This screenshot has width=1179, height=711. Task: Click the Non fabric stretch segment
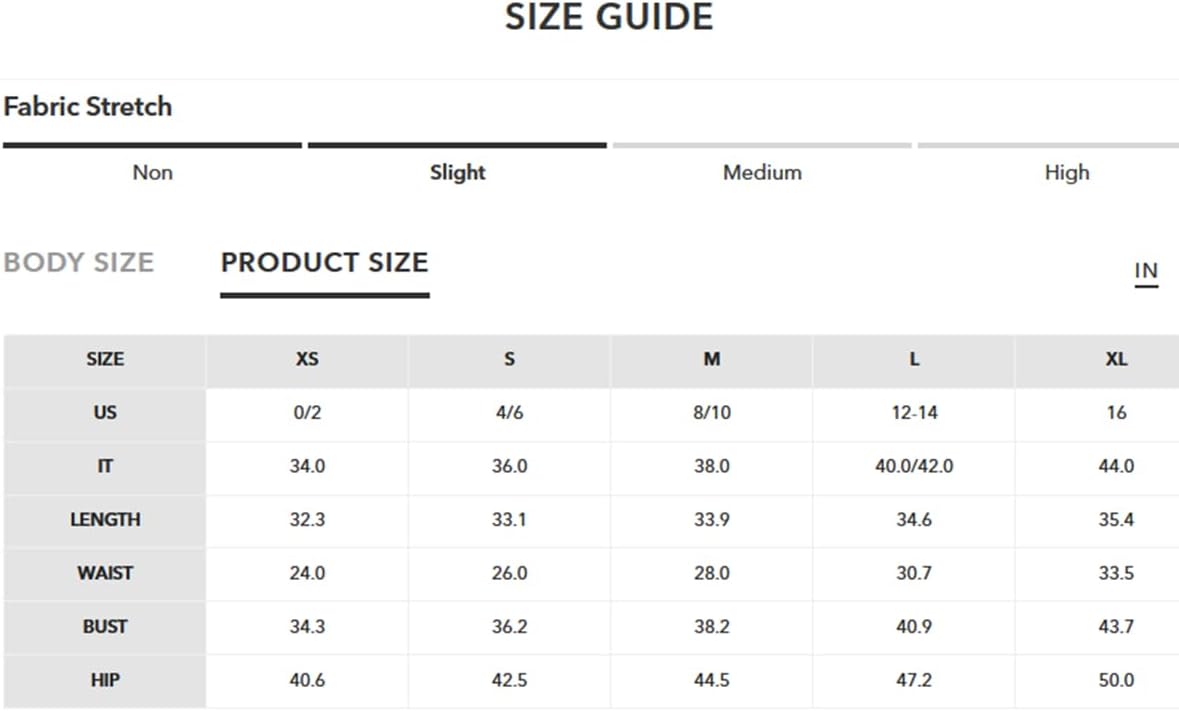click(x=153, y=172)
